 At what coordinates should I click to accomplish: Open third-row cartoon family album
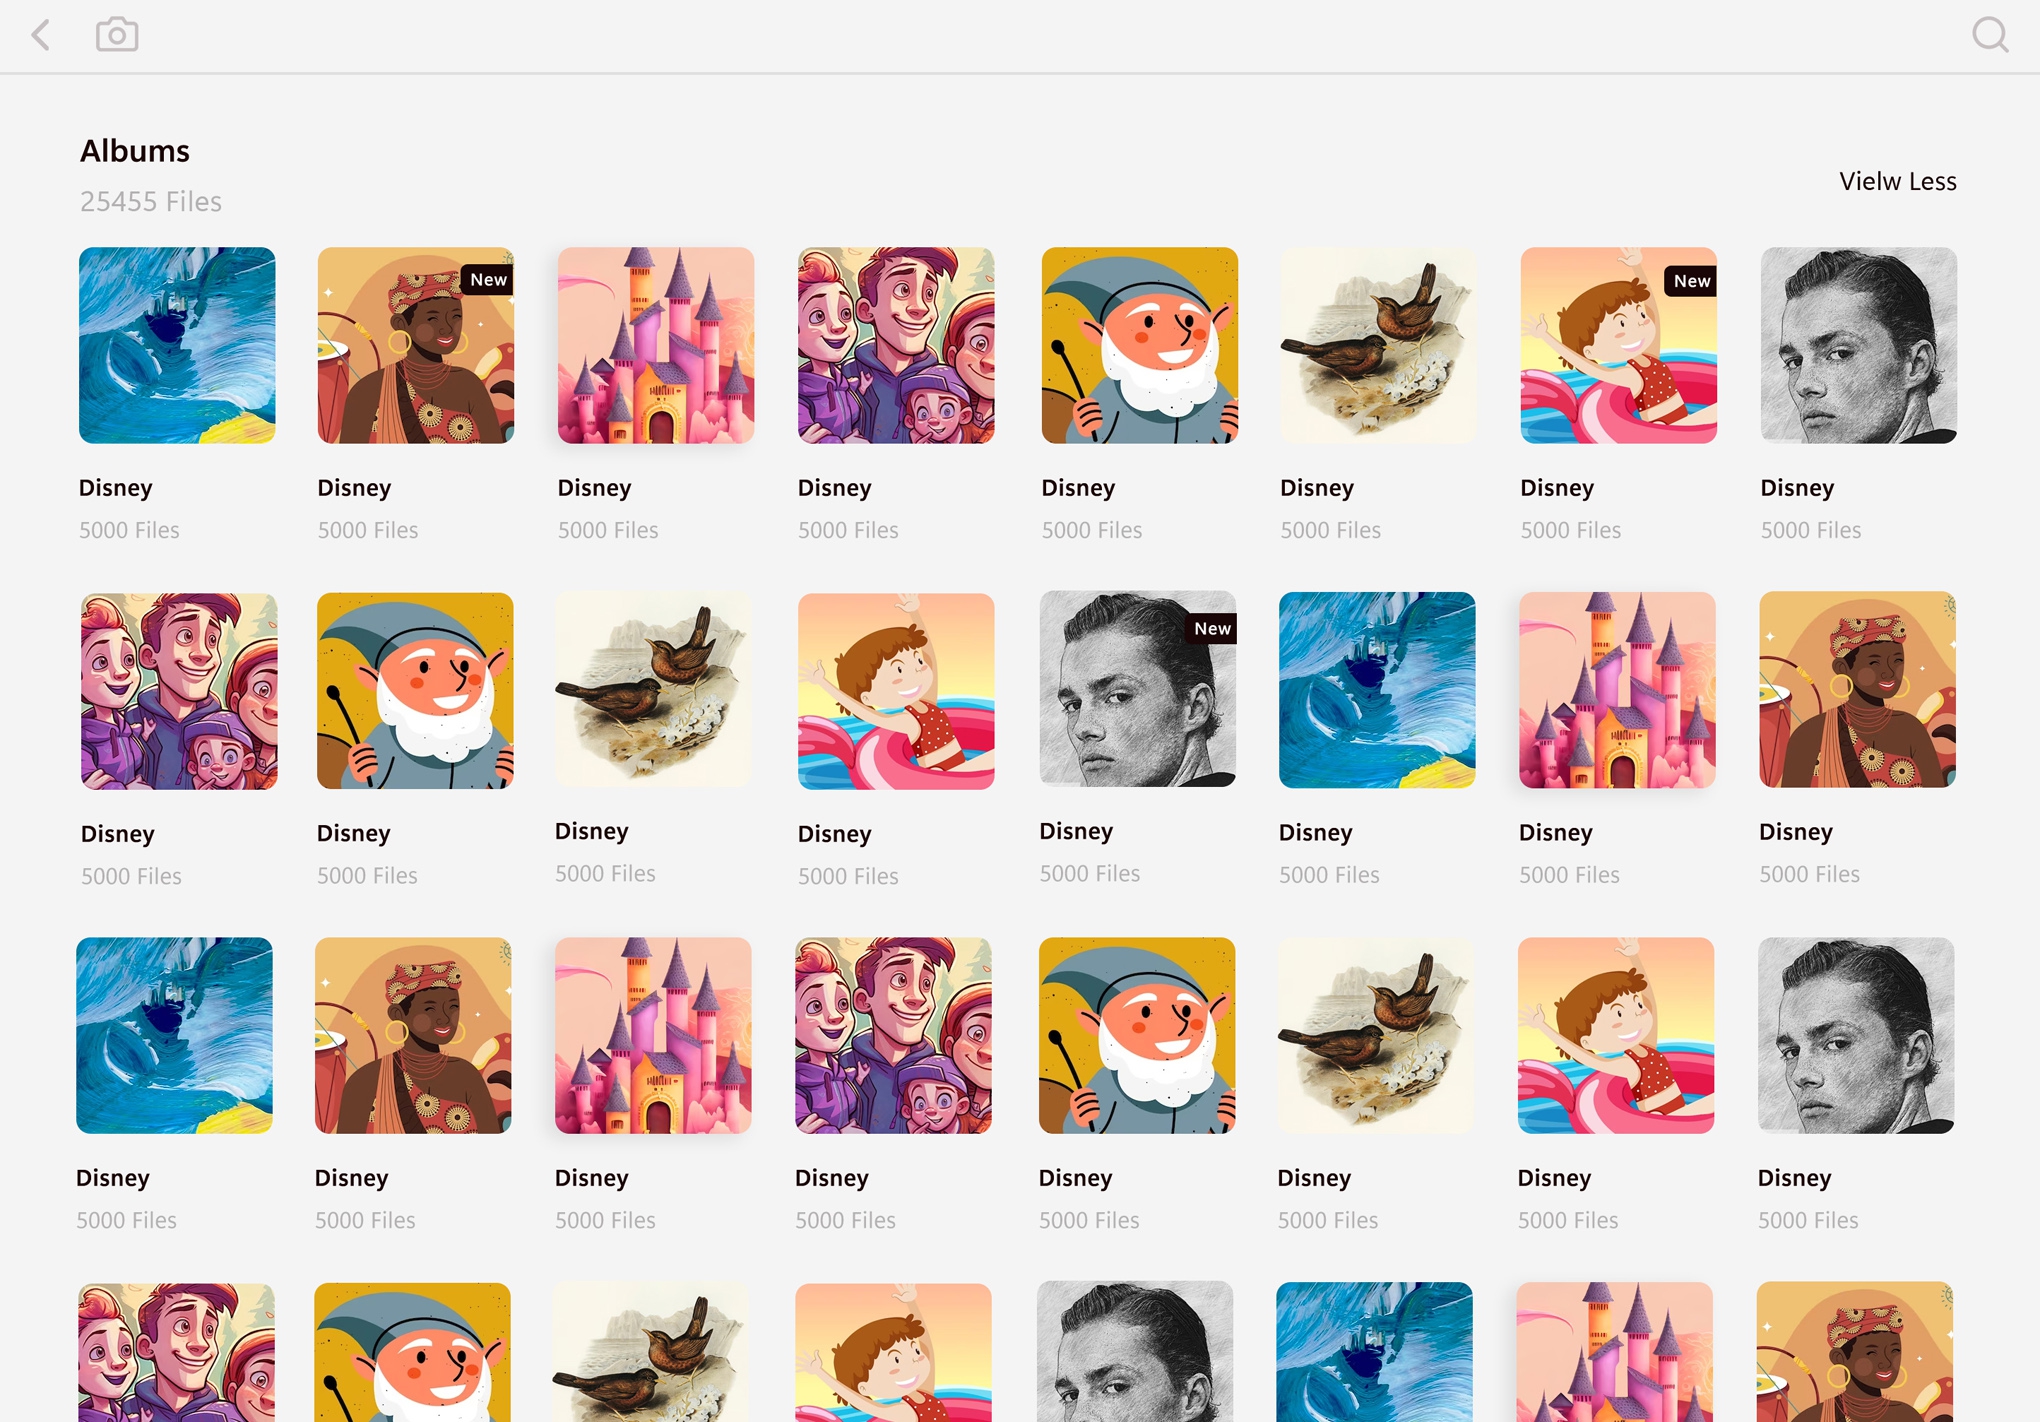893,1035
